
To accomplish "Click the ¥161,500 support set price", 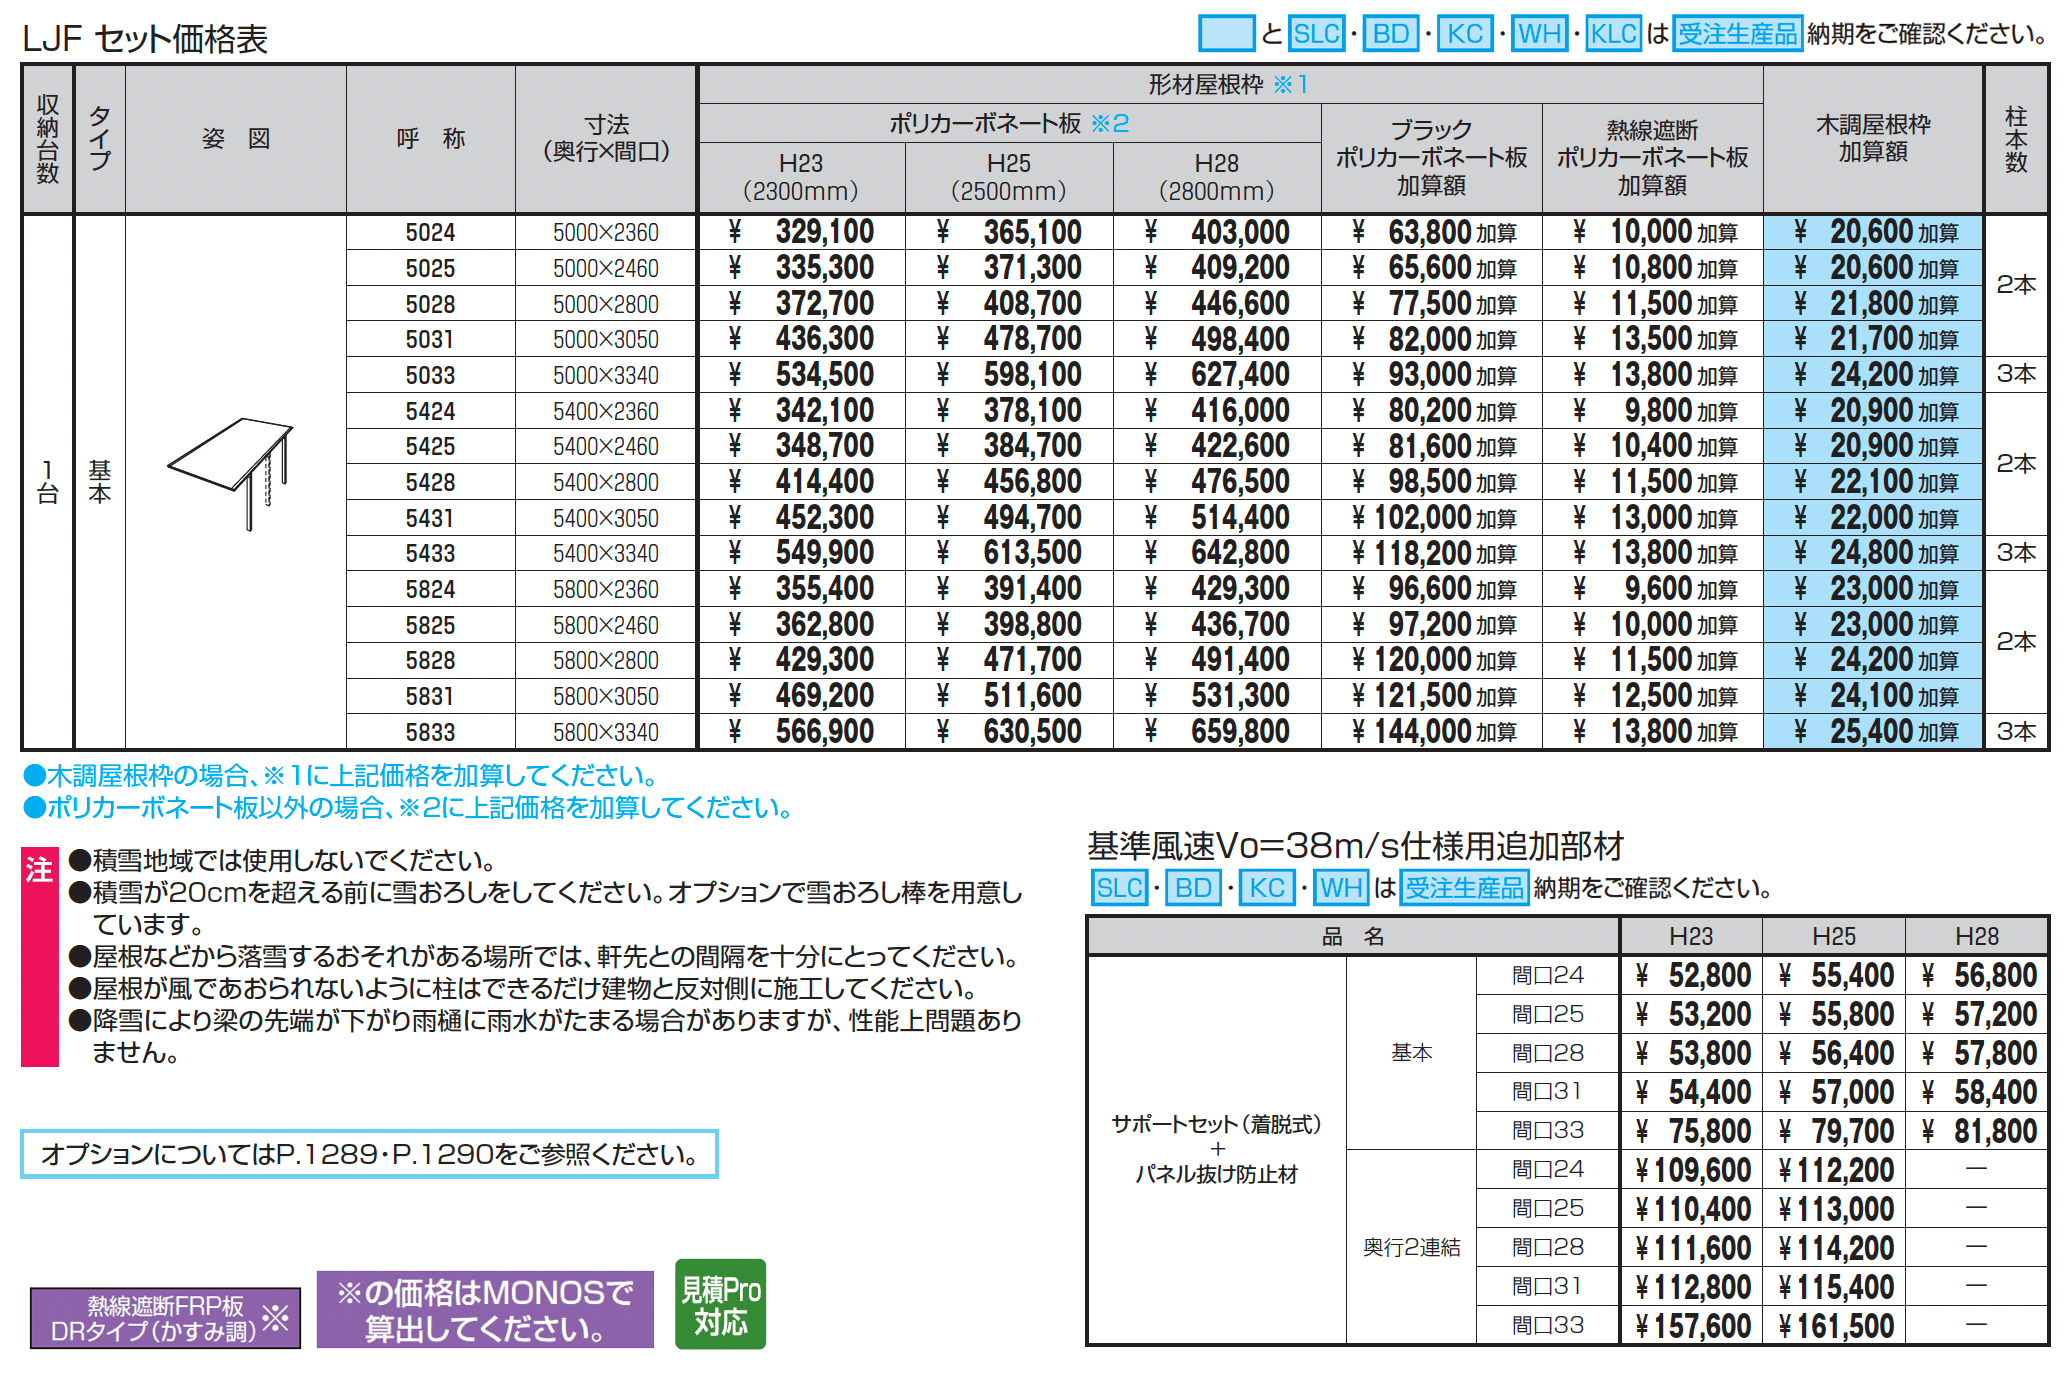I will 1836,1326.
